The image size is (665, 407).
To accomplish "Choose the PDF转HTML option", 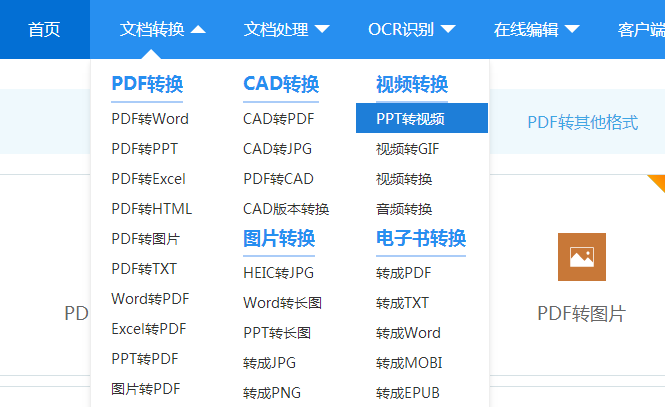I will pos(152,209).
